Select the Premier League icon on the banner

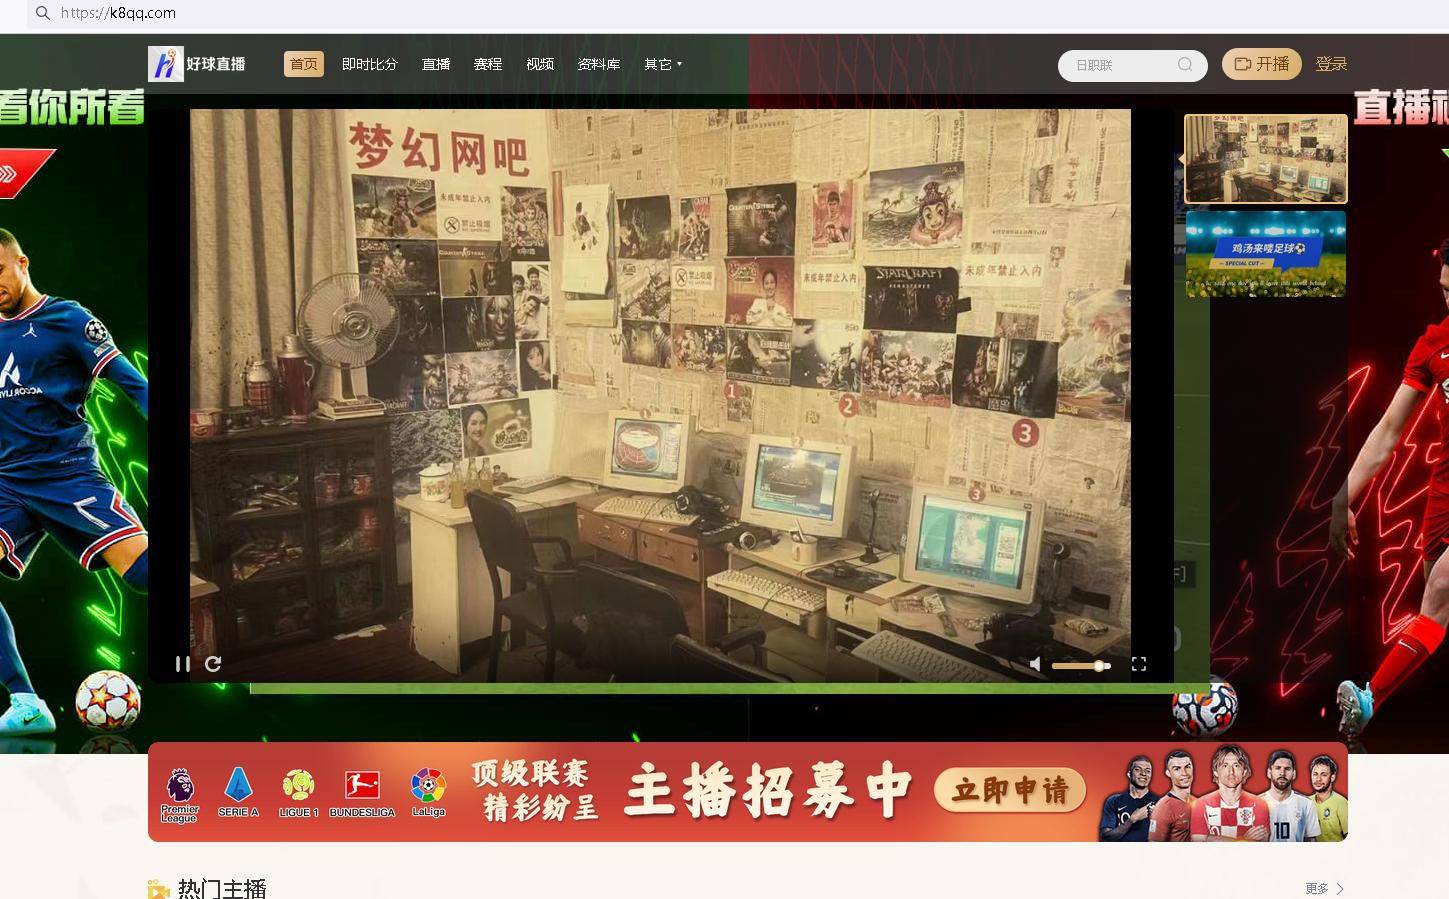tap(178, 792)
